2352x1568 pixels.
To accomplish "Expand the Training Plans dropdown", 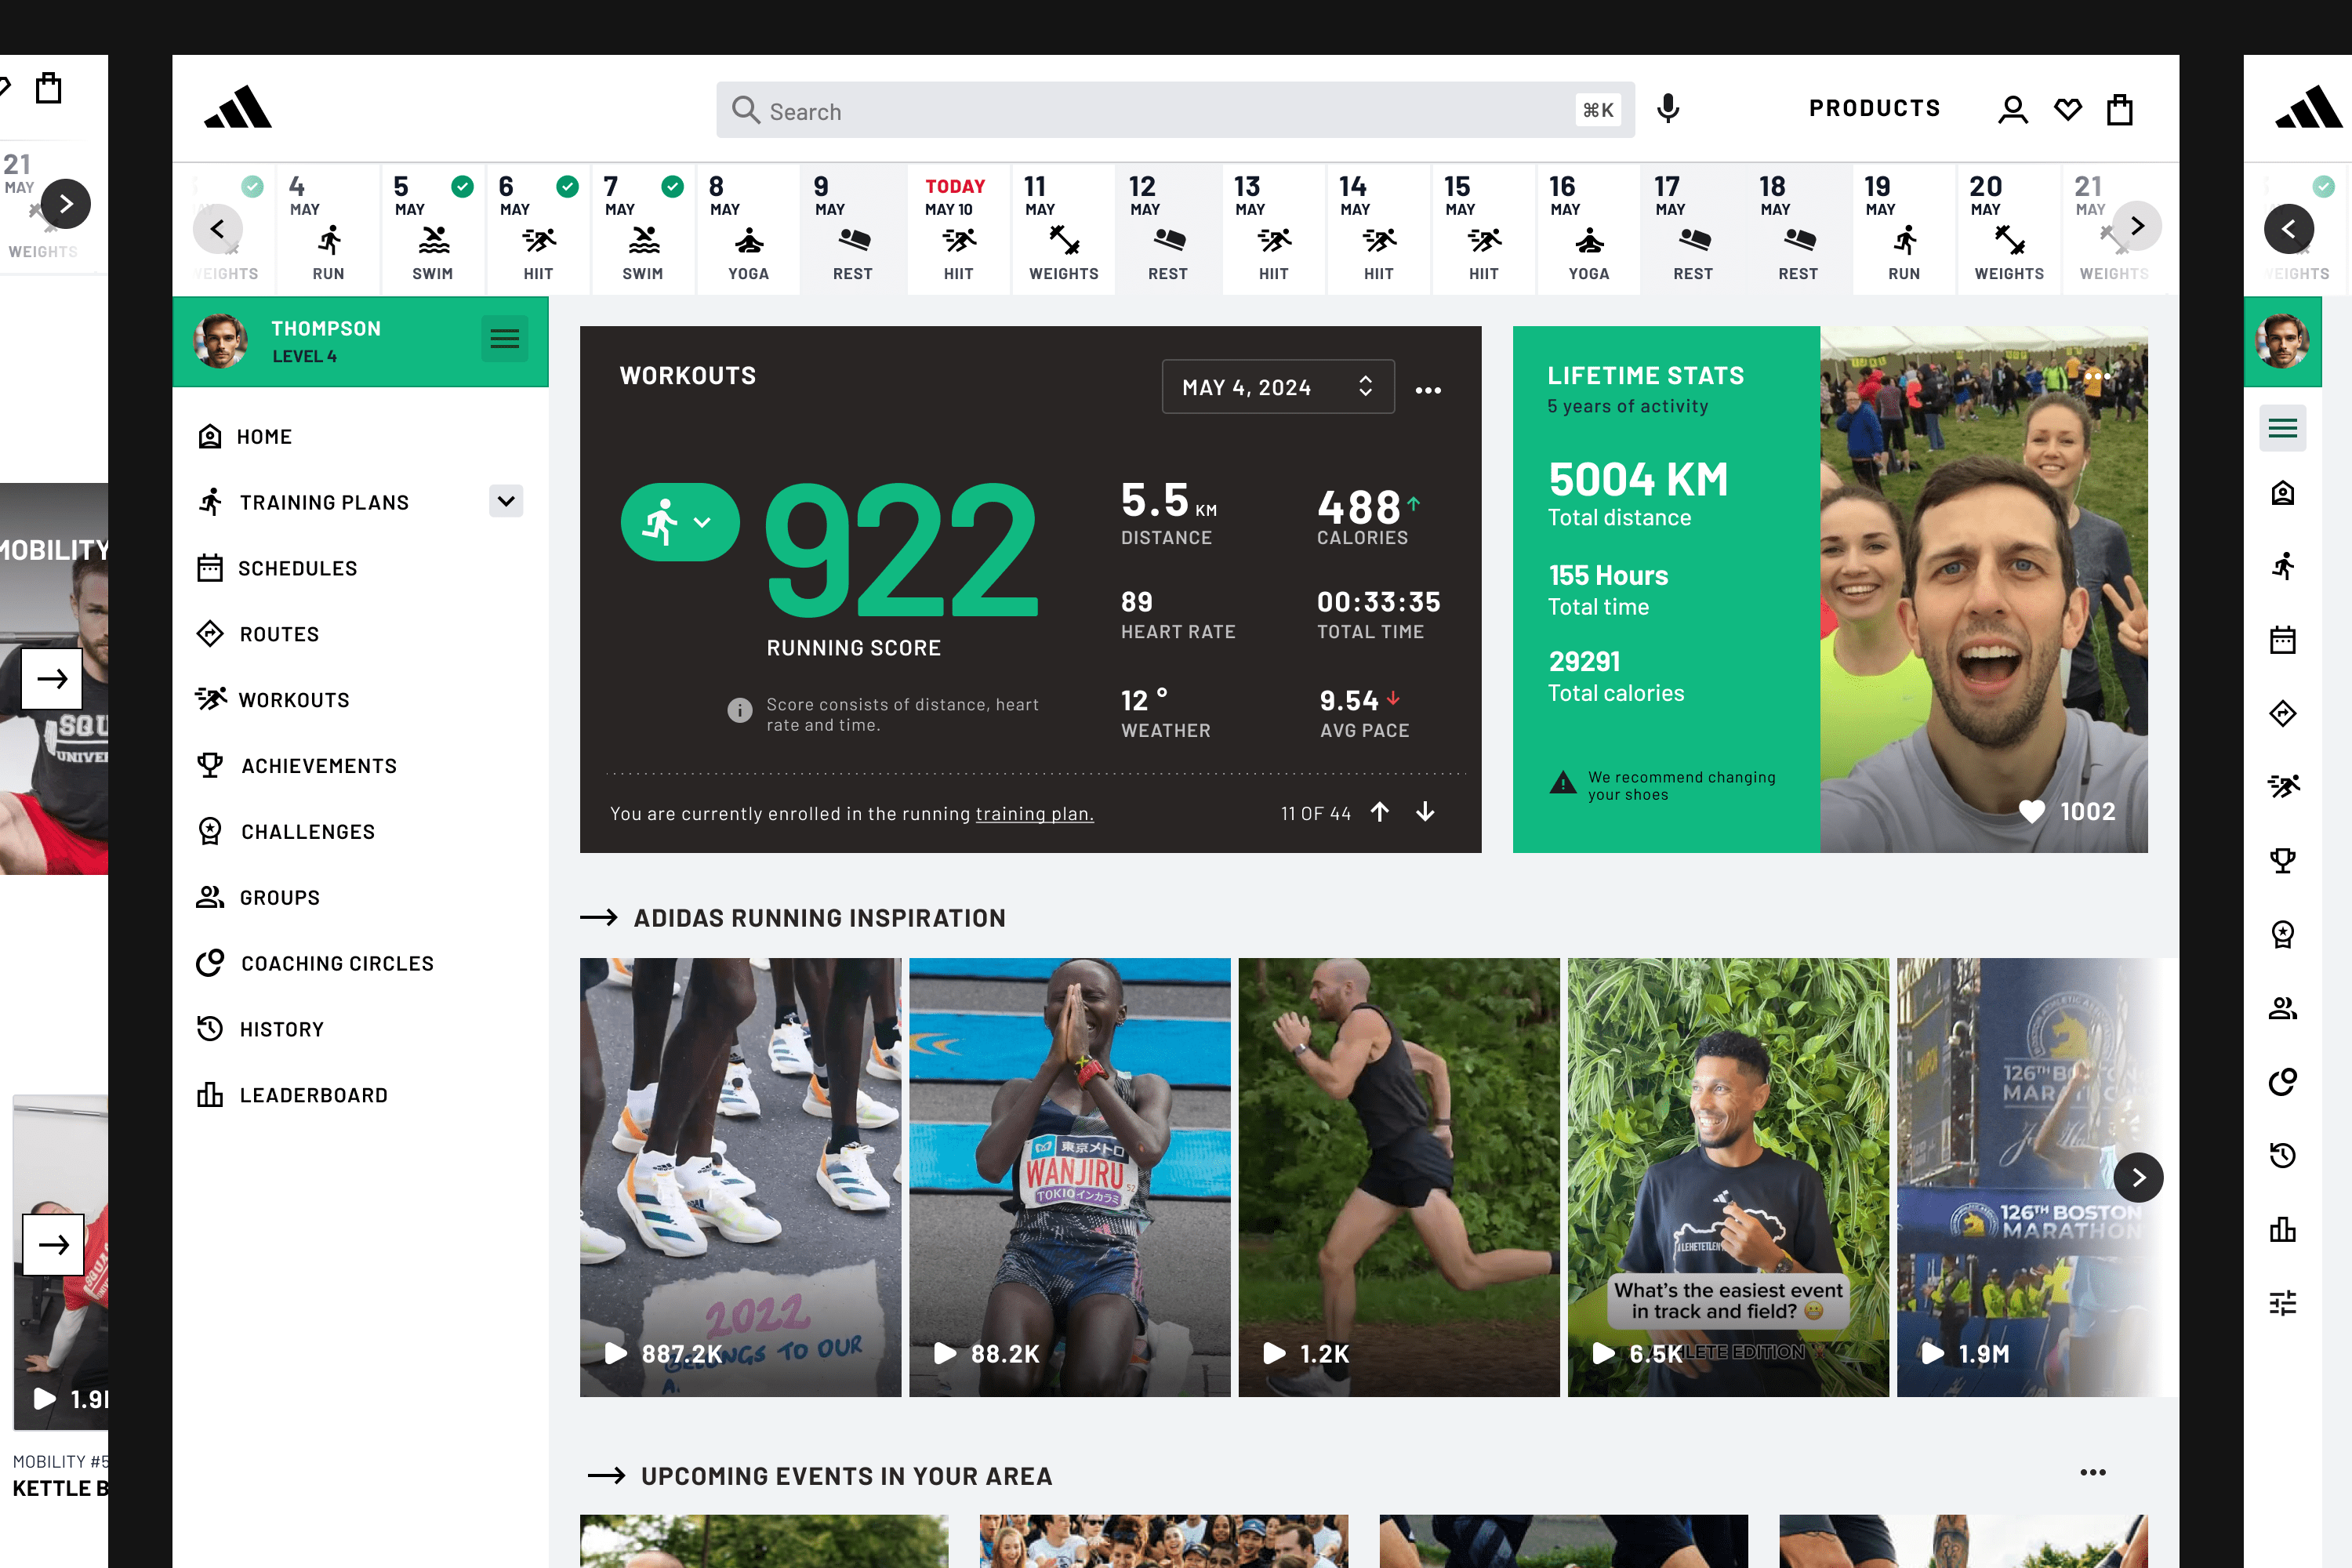I will pyautogui.click(x=506, y=503).
